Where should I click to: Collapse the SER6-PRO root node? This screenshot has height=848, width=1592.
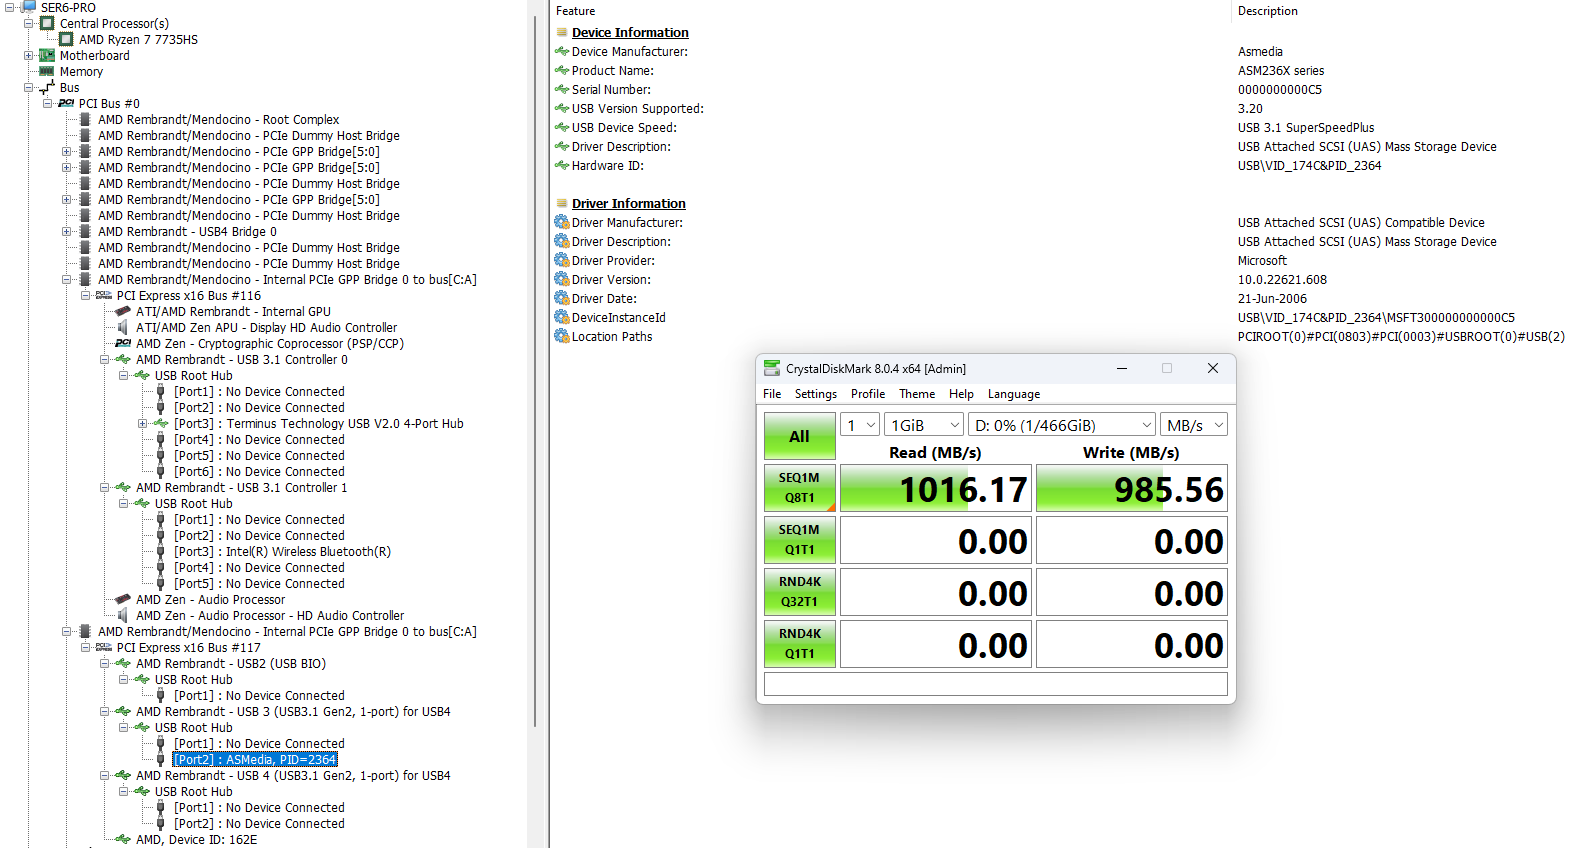[x=10, y=7]
